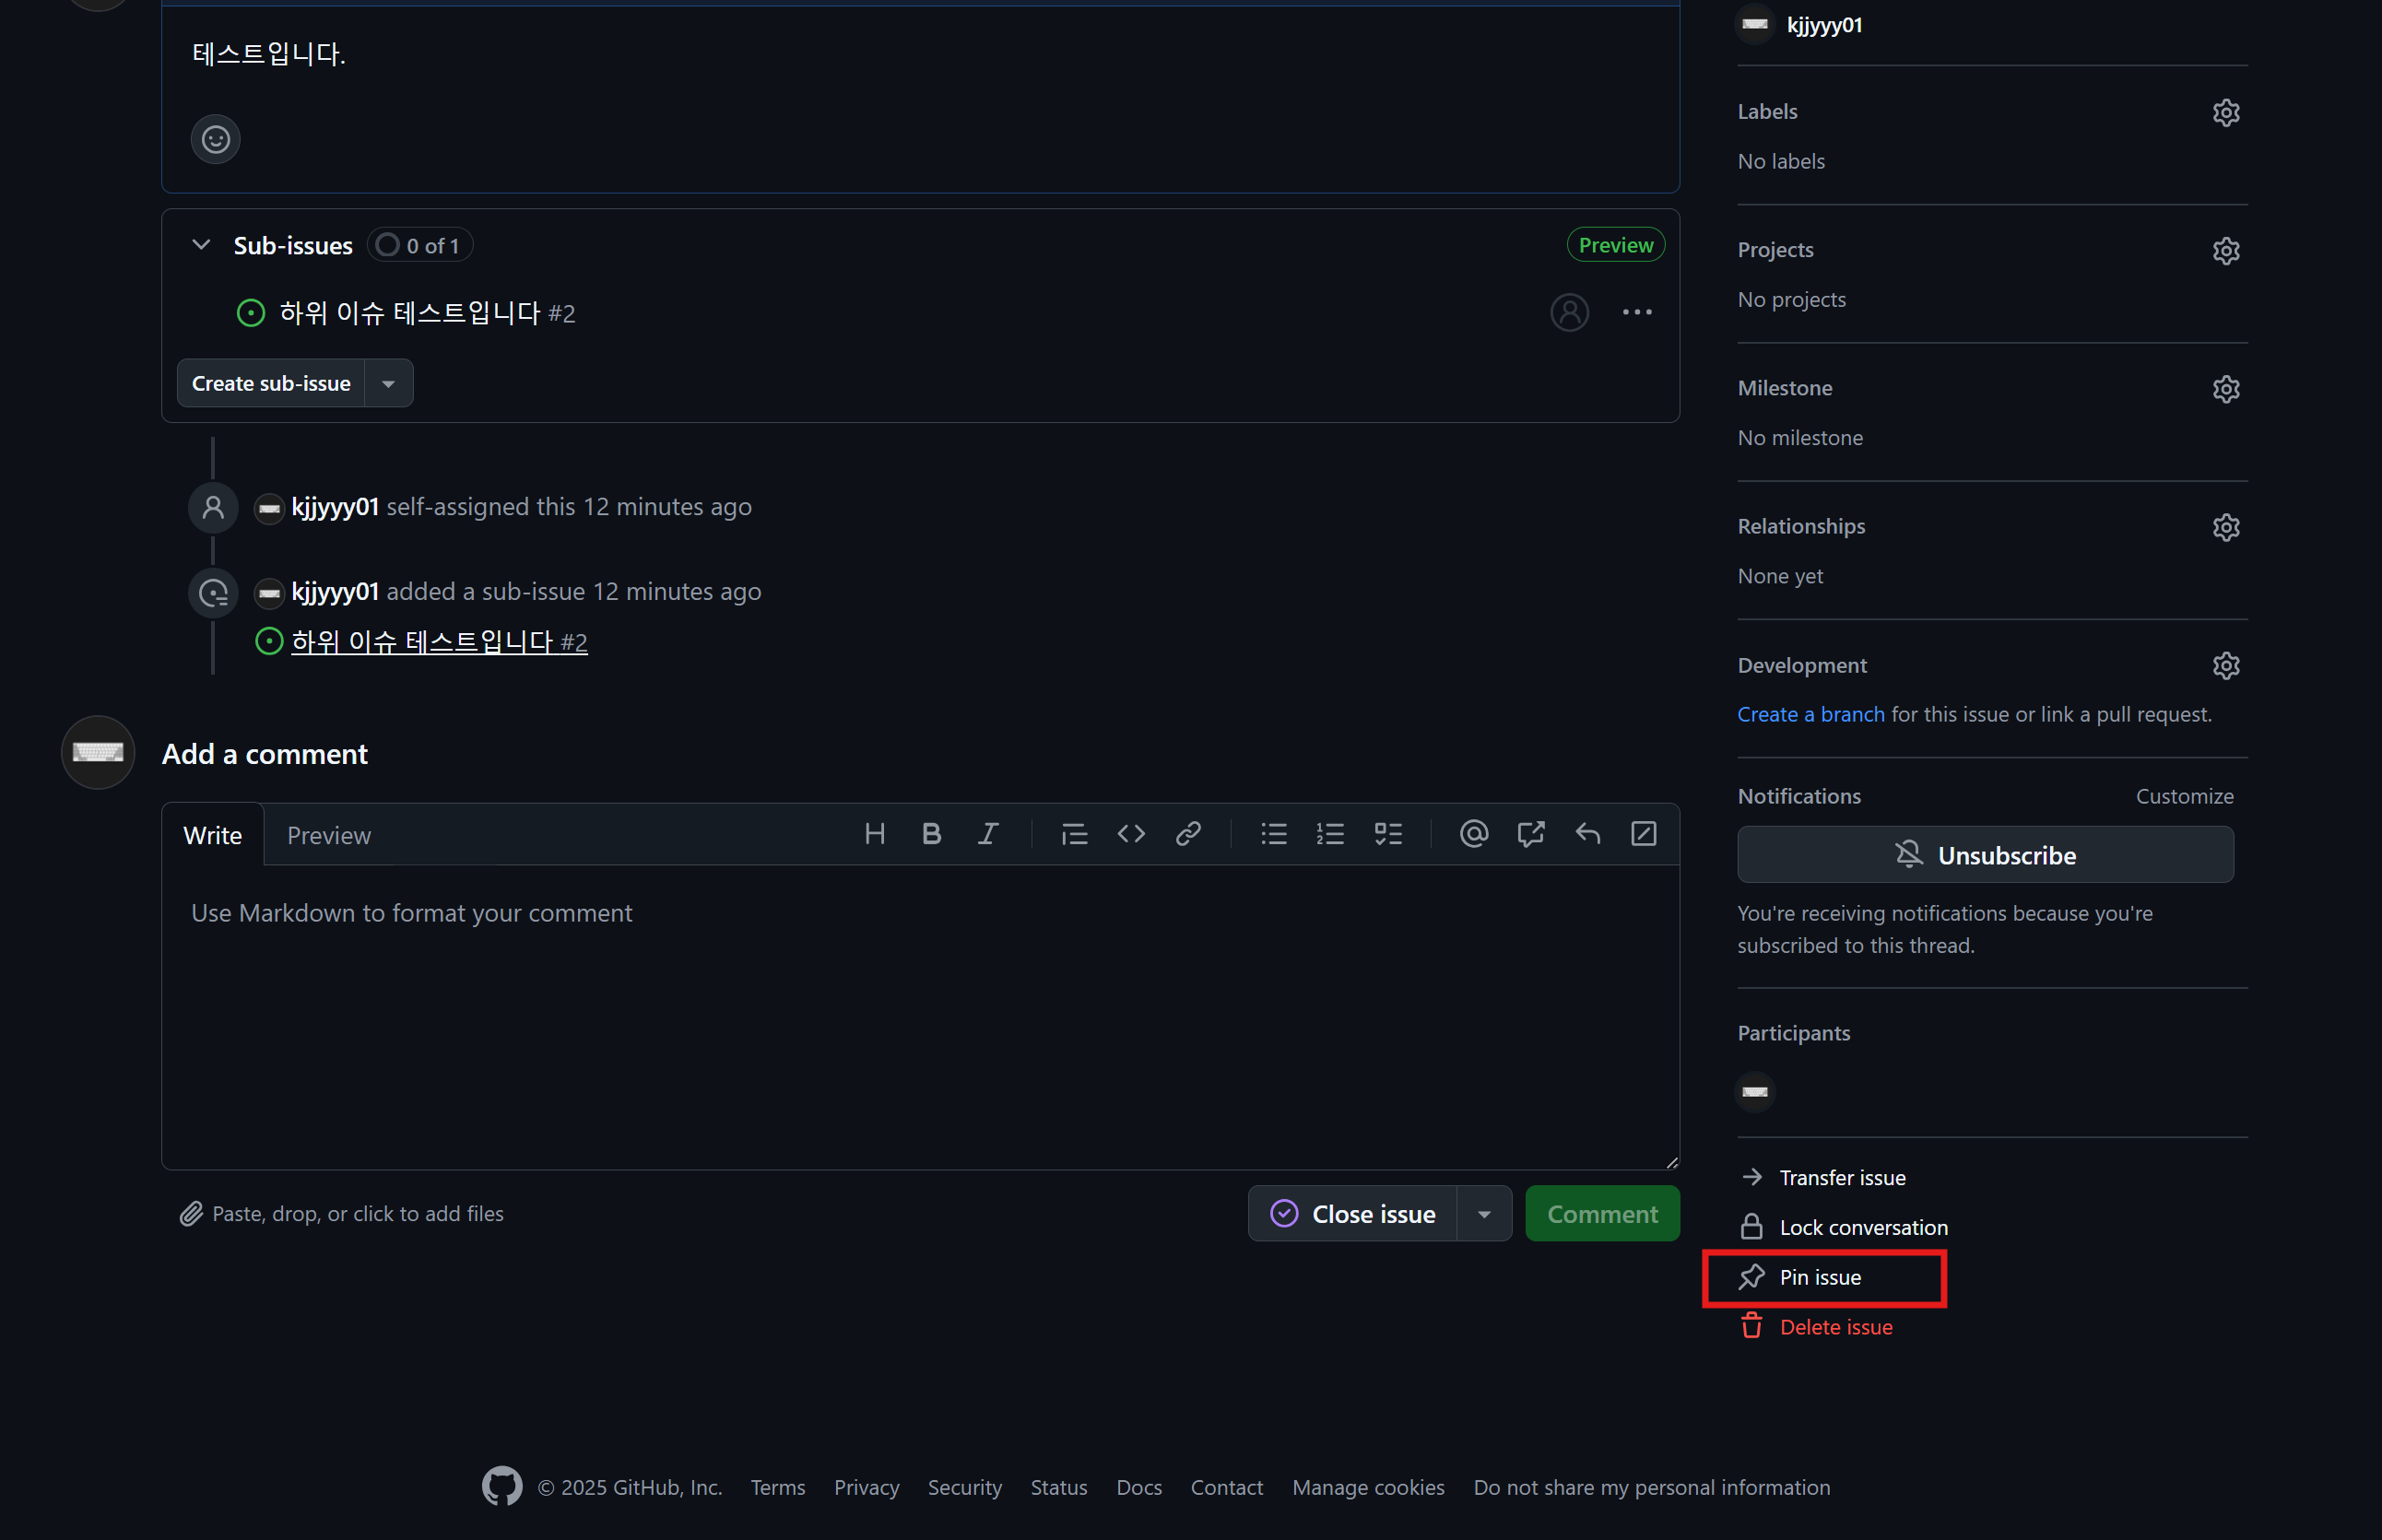Click the saved replies arrow icon
This screenshot has width=2382, height=1540.
[x=1587, y=834]
